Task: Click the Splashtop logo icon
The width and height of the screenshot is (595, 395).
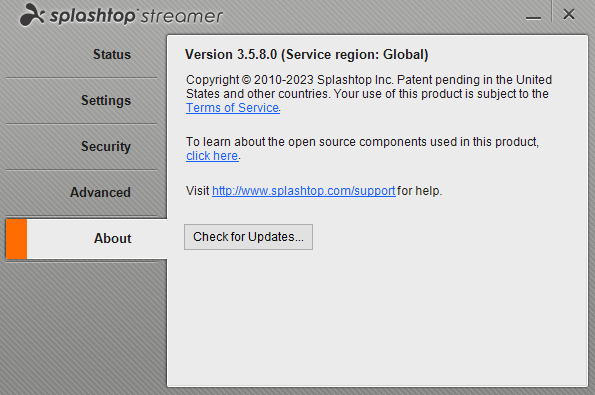Action: [x=32, y=15]
